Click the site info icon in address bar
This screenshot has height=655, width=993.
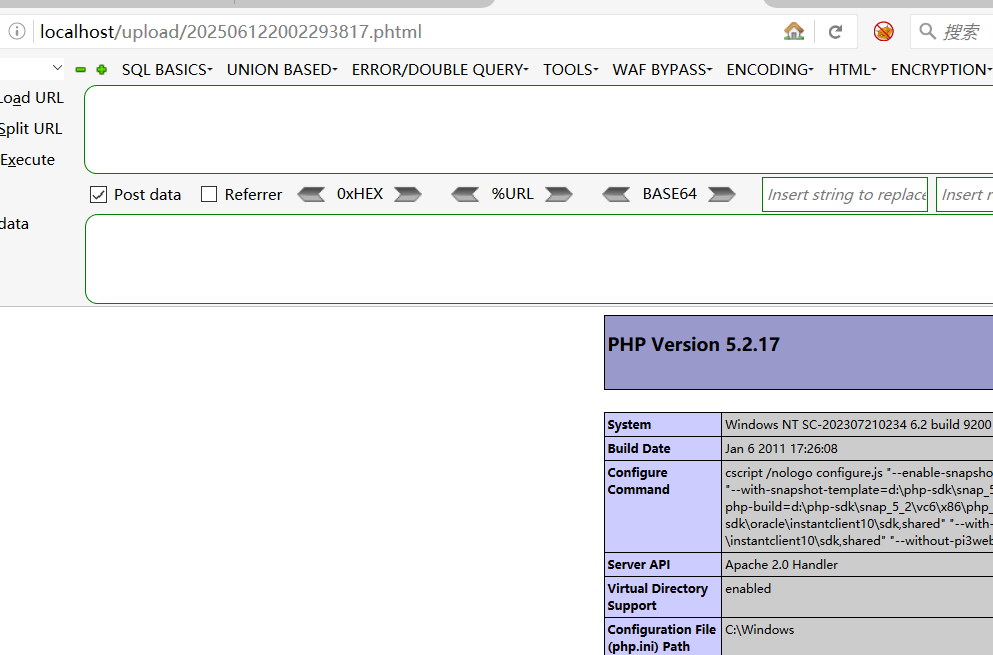[17, 31]
